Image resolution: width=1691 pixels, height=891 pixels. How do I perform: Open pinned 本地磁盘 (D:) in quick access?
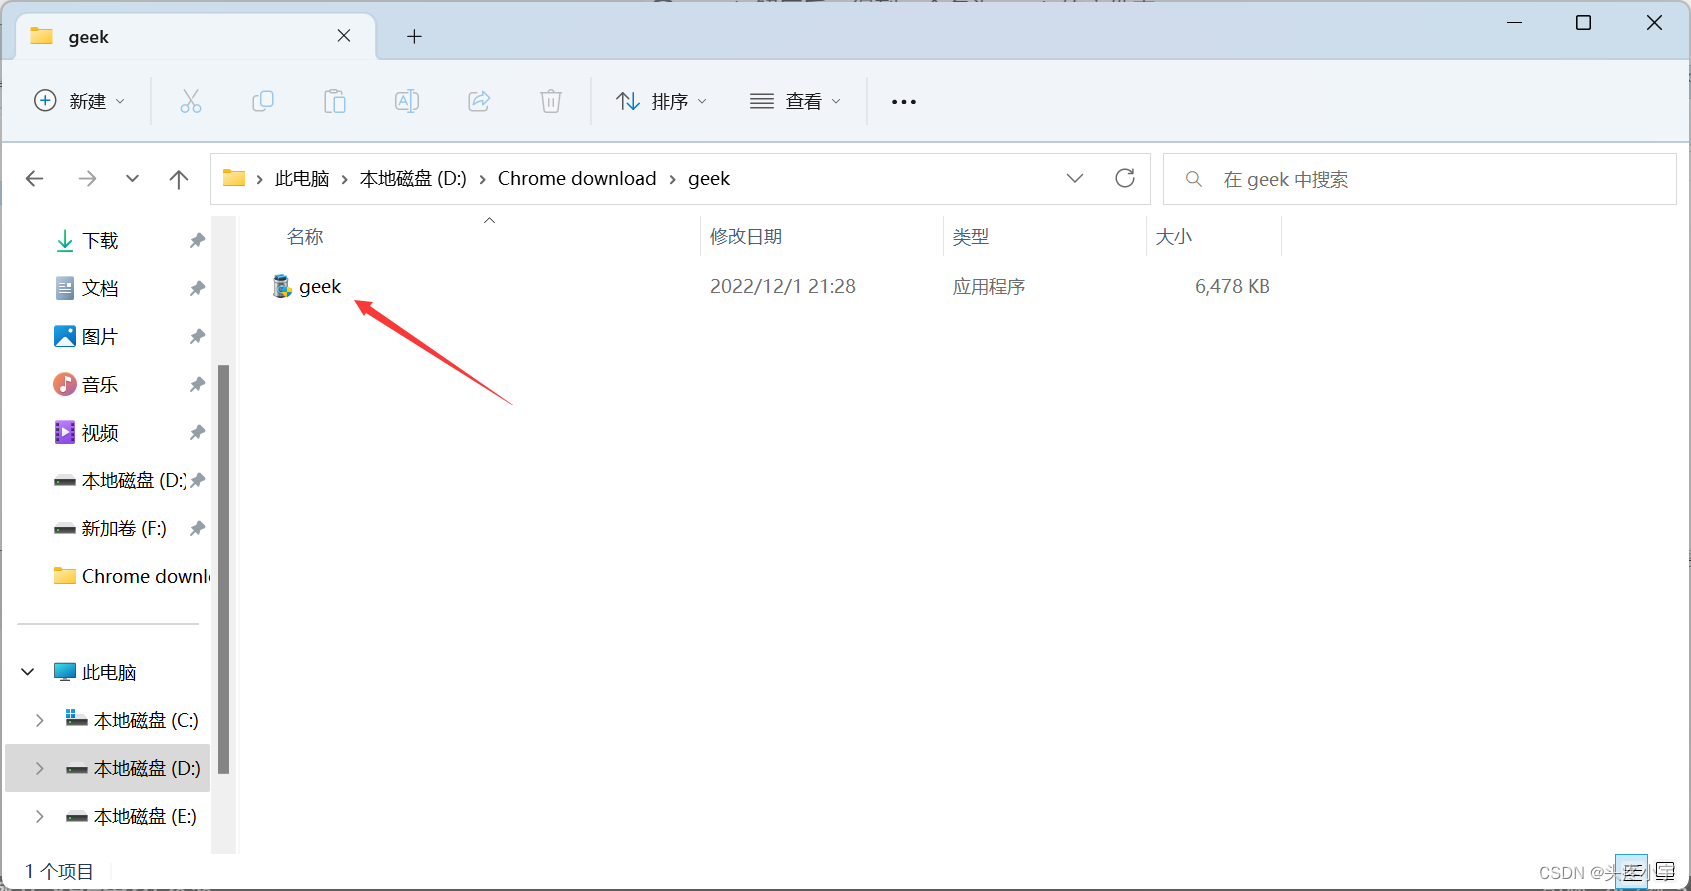coord(120,481)
